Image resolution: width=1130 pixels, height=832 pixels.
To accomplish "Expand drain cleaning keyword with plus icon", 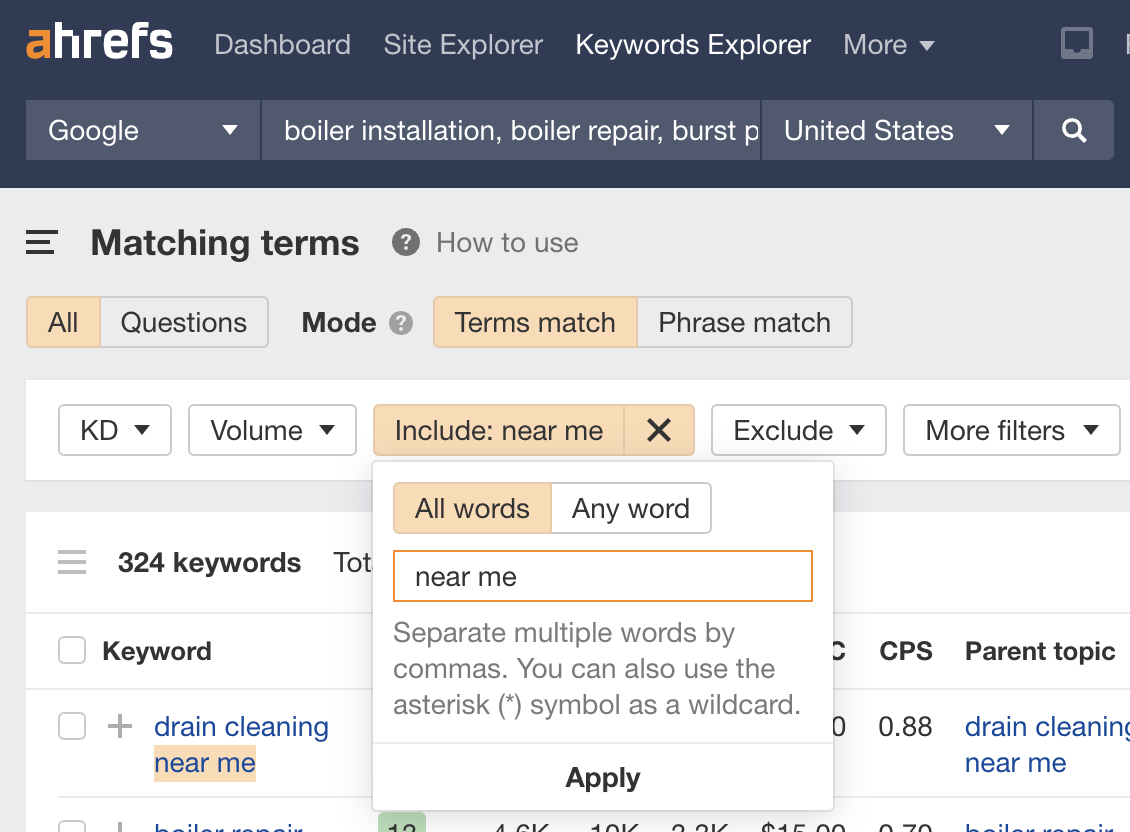I will [119, 726].
